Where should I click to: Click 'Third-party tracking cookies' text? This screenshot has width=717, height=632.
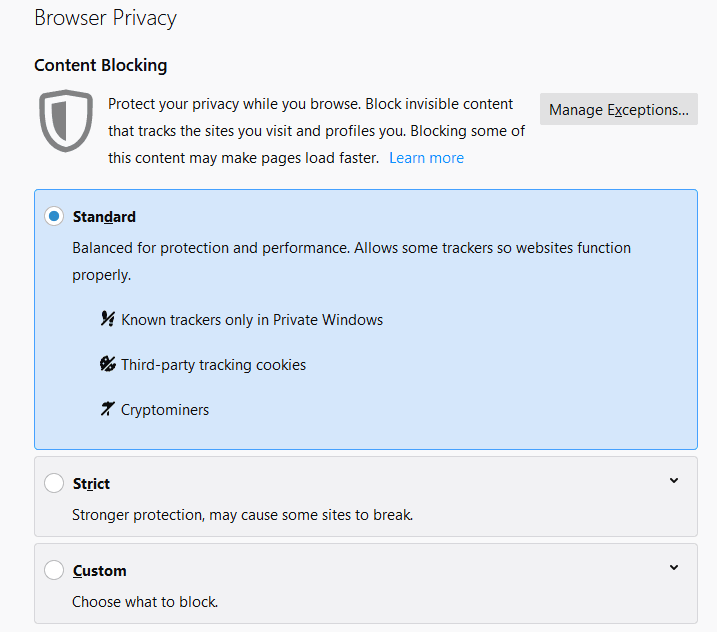tap(214, 365)
